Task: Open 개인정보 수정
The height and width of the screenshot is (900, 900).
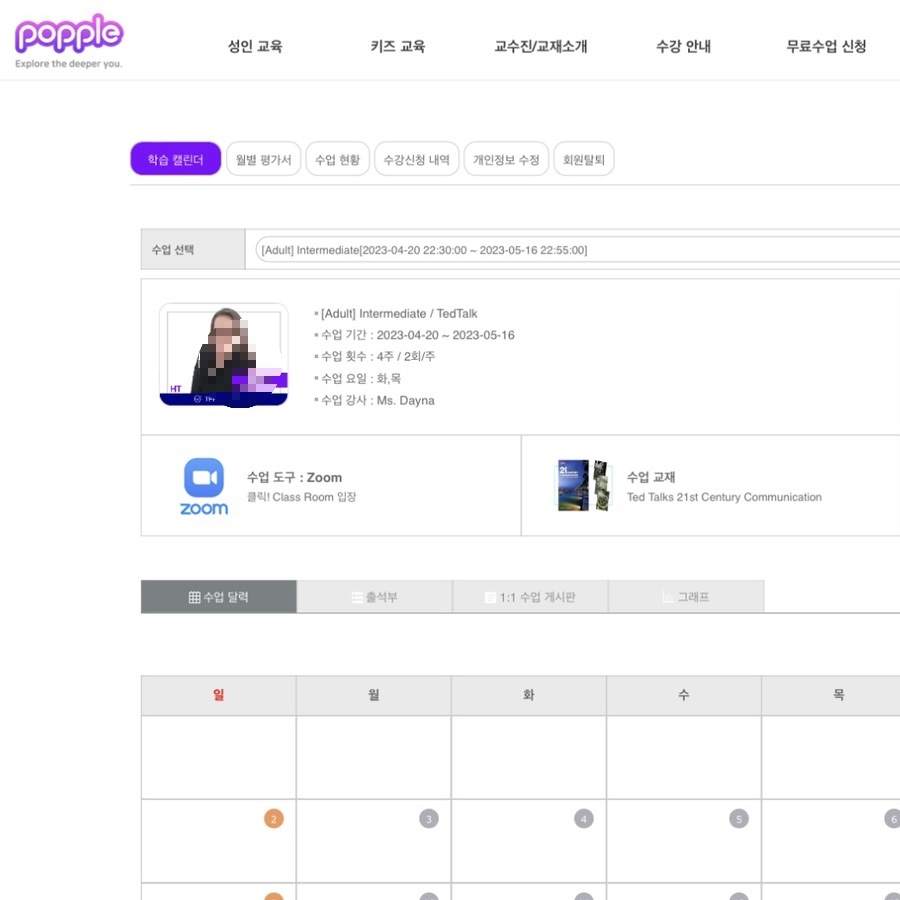Action: (x=506, y=159)
